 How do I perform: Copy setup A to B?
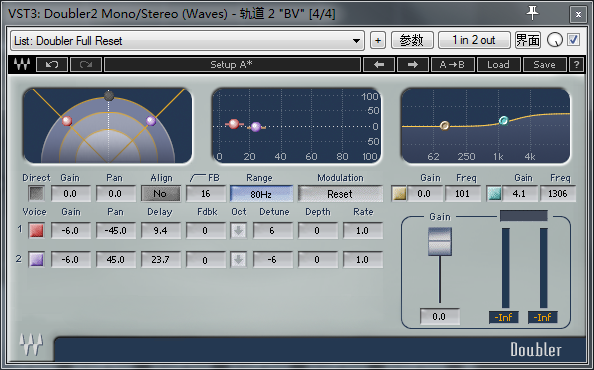tap(453, 64)
